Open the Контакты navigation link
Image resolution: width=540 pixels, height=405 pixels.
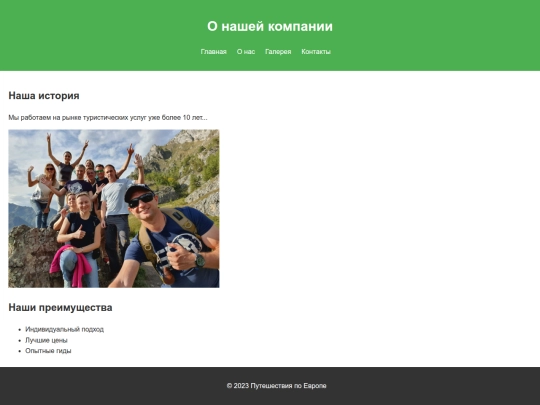pyautogui.click(x=316, y=52)
